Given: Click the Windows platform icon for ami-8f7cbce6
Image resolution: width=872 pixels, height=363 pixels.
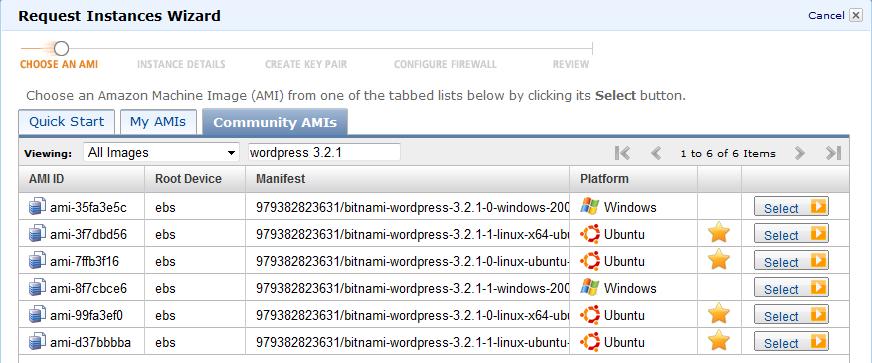Looking at the screenshot, I should tap(589, 287).
